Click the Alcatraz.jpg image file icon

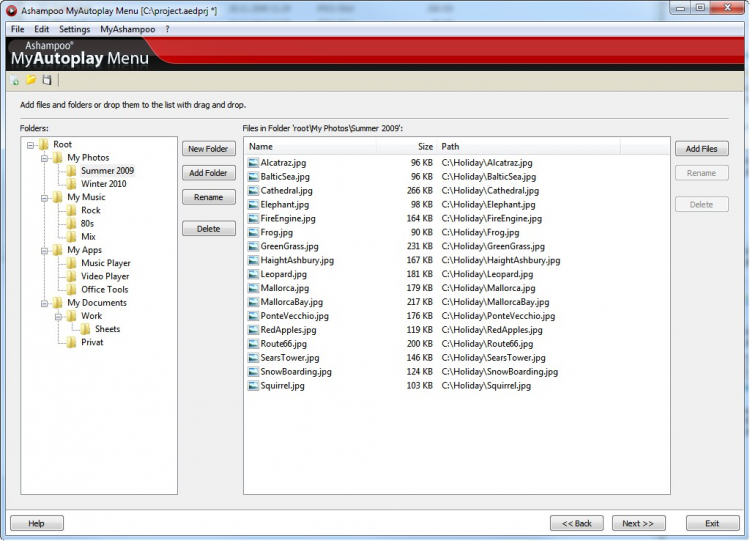[253, 163]
